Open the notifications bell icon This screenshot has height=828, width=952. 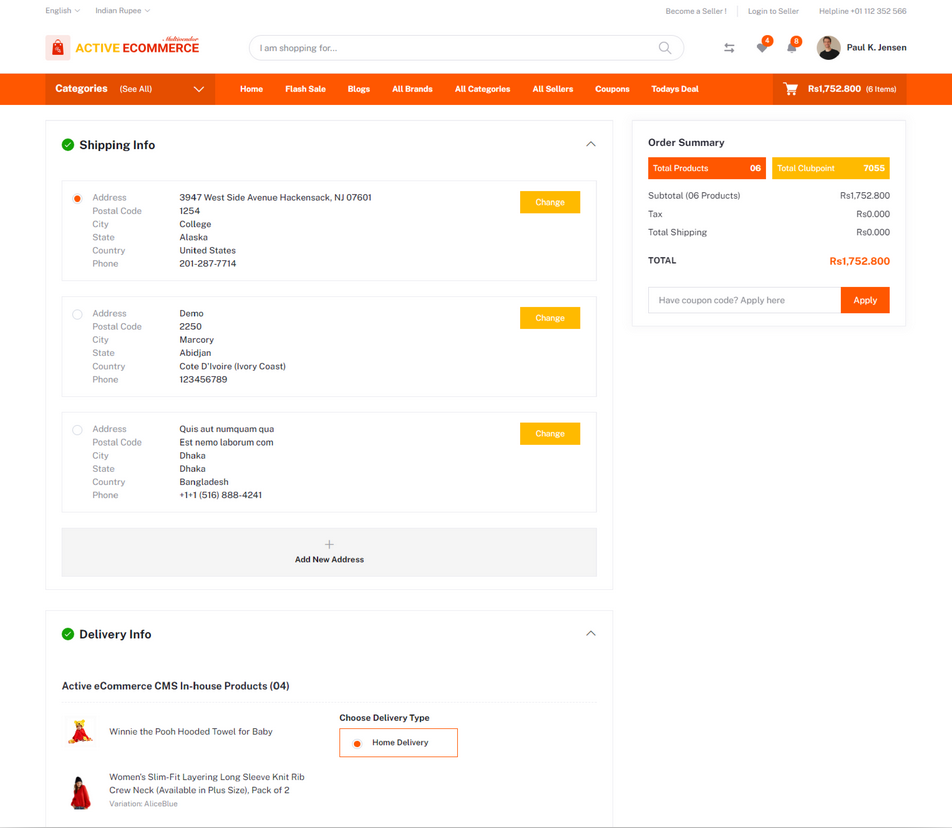792,47
